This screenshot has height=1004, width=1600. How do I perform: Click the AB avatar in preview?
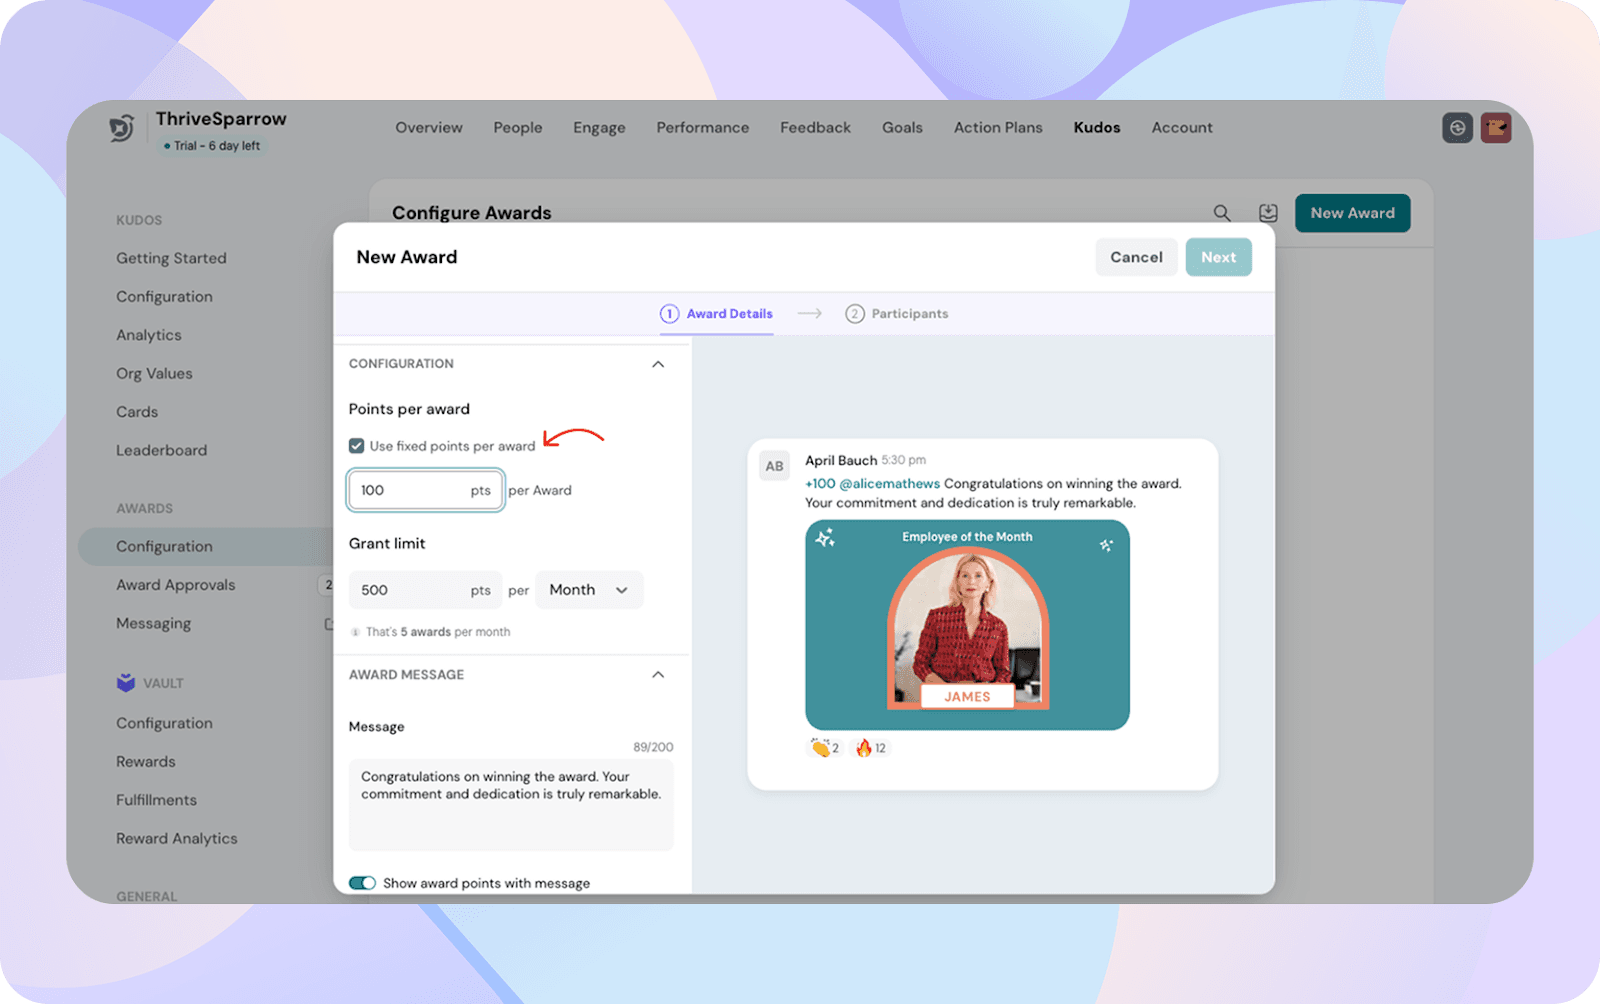coord(775,466)
